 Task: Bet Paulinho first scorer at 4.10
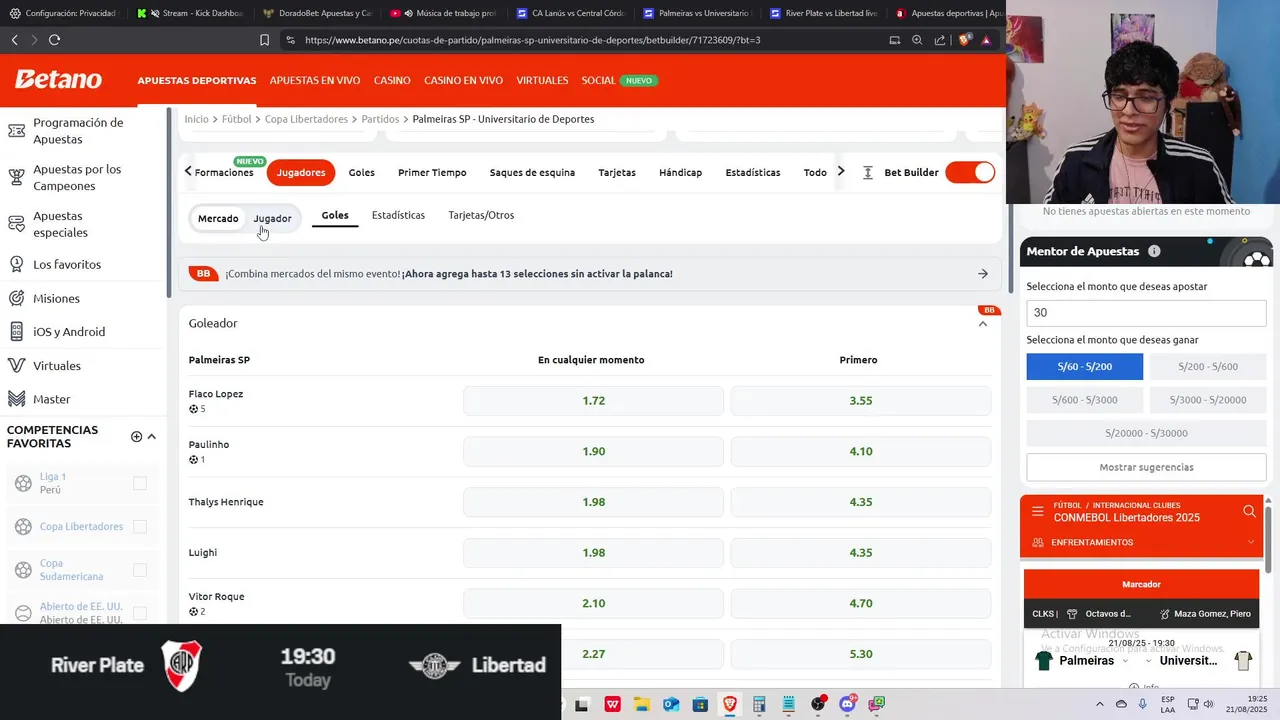(x=861, y=451)
